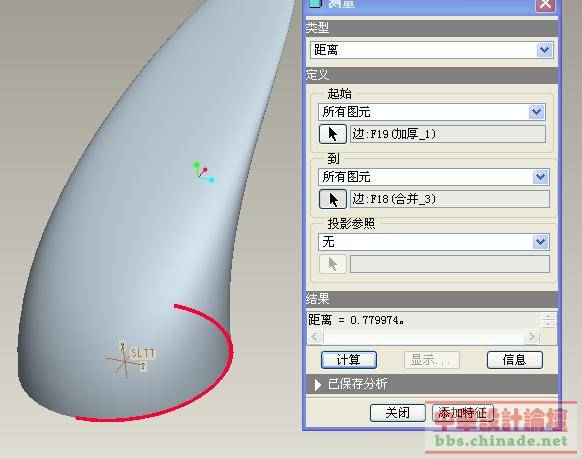582x459 pixels.
Task: Click the start (起始) selection arrow icon
Action: [333, 134]
